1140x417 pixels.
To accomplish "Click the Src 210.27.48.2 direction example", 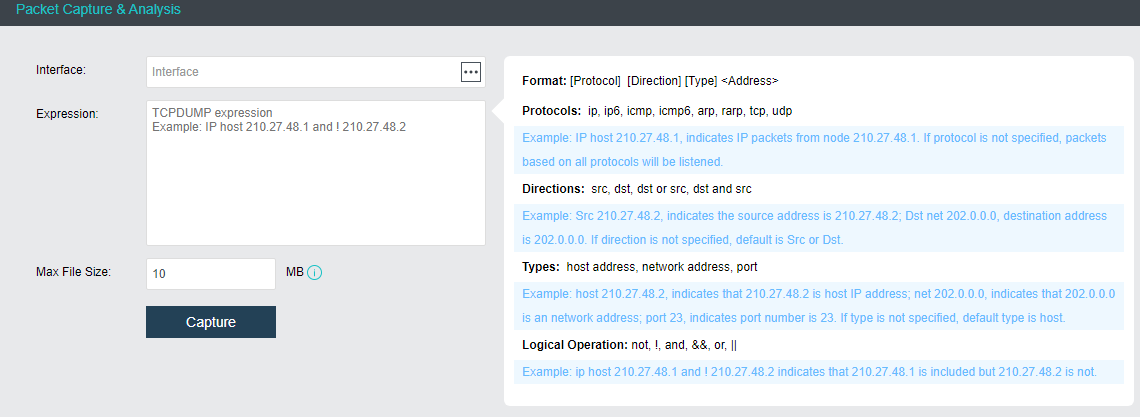I will point(815,227).
